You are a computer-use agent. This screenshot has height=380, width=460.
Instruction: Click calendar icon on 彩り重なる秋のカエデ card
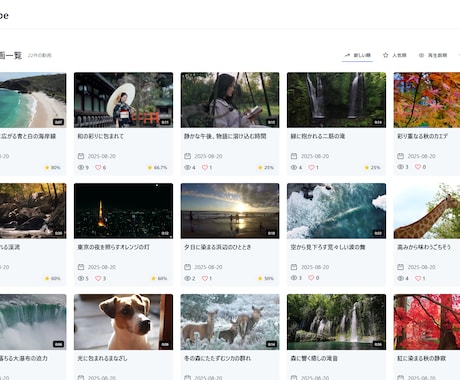click(x=401, y=156)
